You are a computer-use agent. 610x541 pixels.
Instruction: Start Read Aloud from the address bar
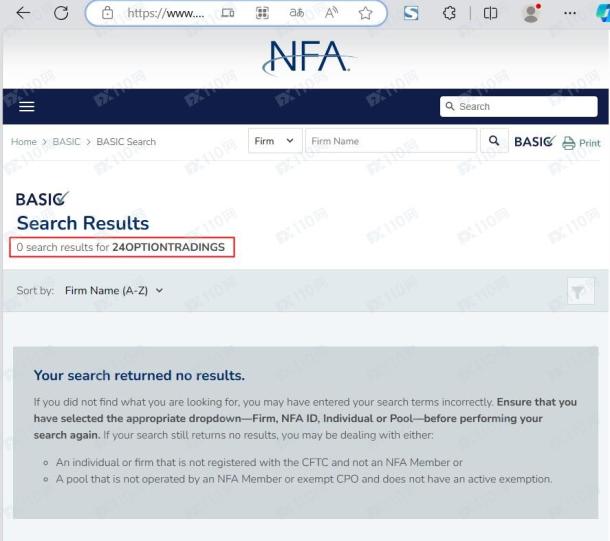331,13
